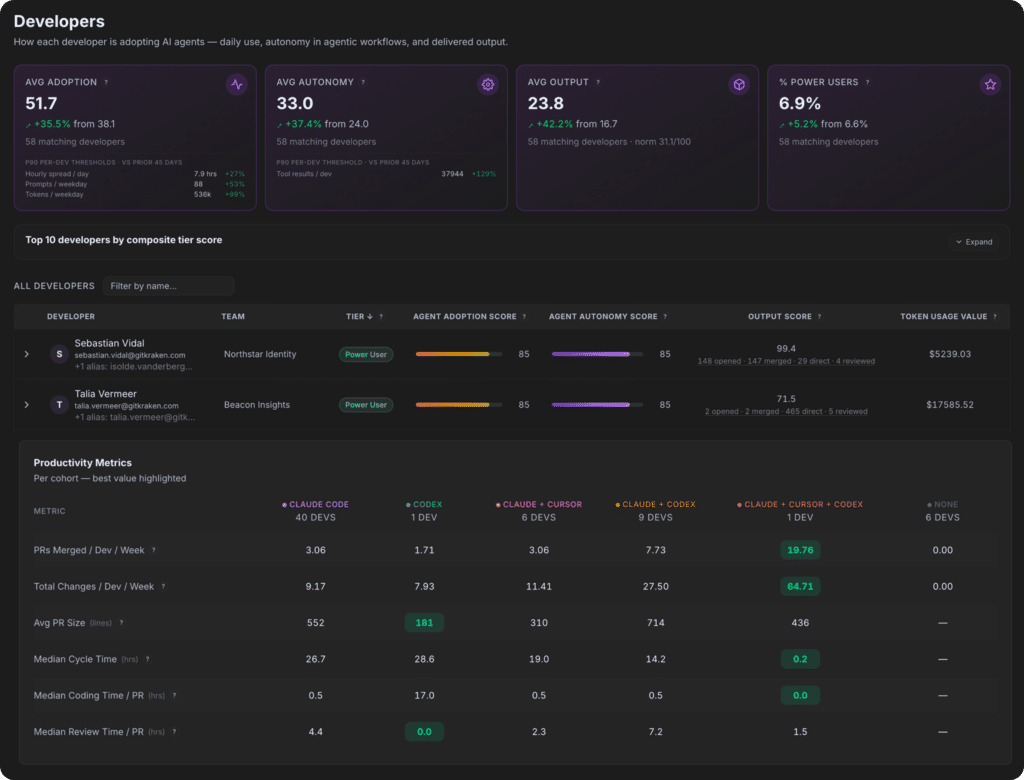
Task: Click the gear icon on Avg Autonomy card
Action: (x=487, y=84)
